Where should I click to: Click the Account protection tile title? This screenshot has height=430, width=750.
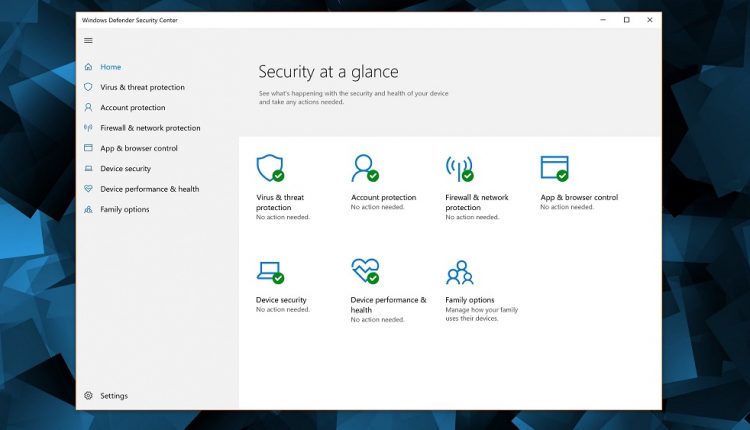tap(383, 197)
